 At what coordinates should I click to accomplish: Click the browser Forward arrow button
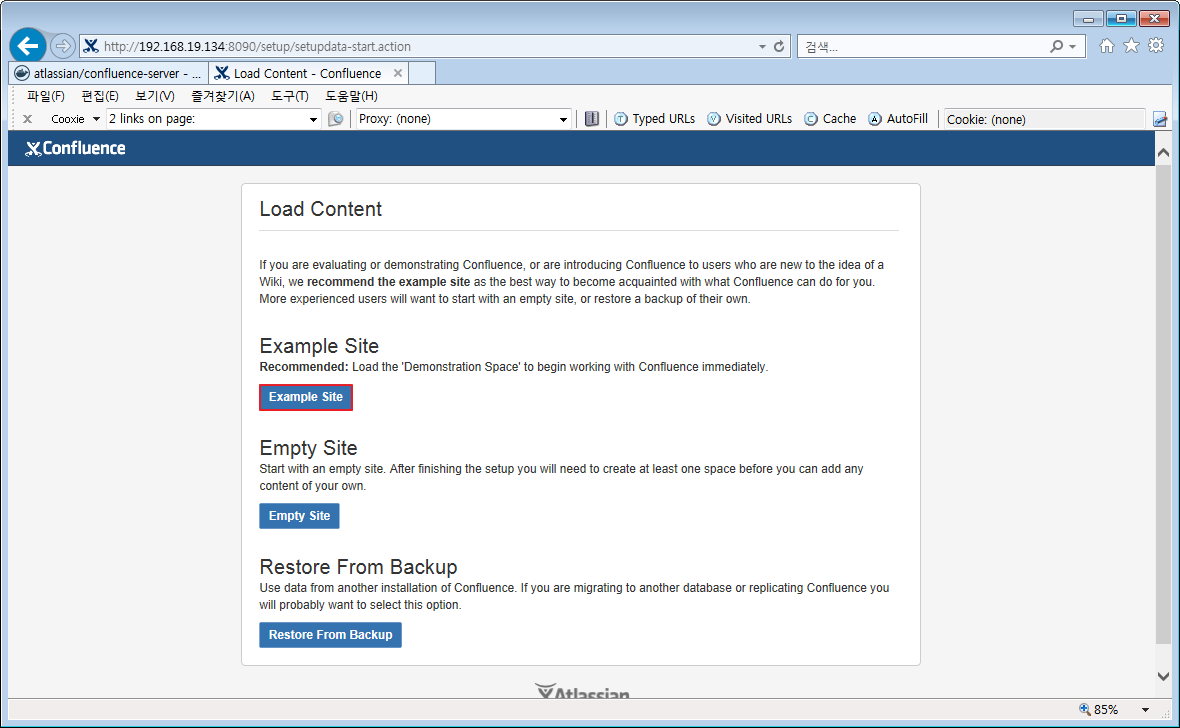click(63, 46)
